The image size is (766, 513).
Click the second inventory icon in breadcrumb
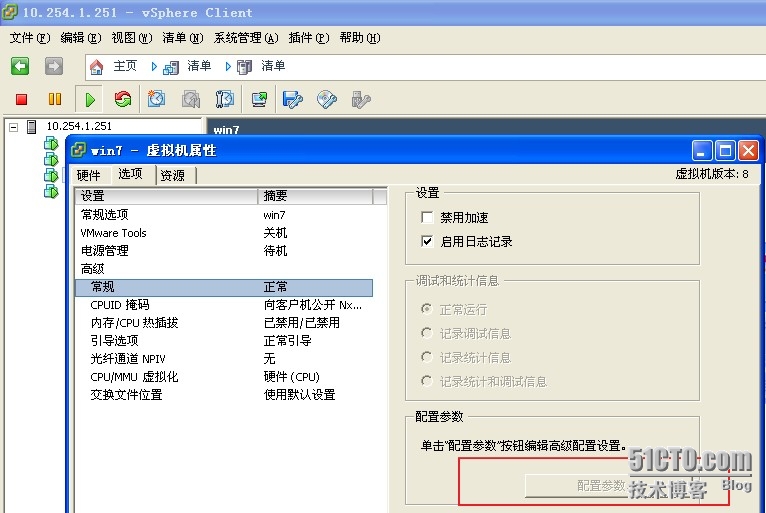(244, 67)
